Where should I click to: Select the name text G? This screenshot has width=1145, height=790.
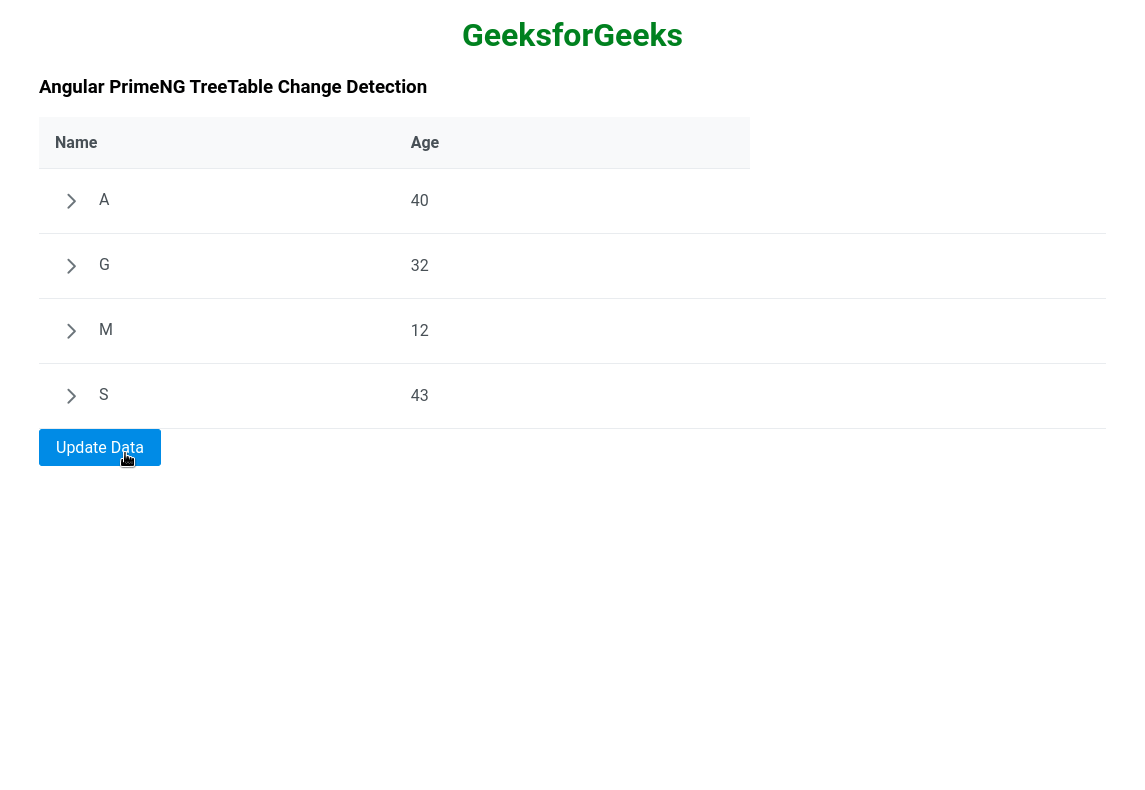(104, 265)
